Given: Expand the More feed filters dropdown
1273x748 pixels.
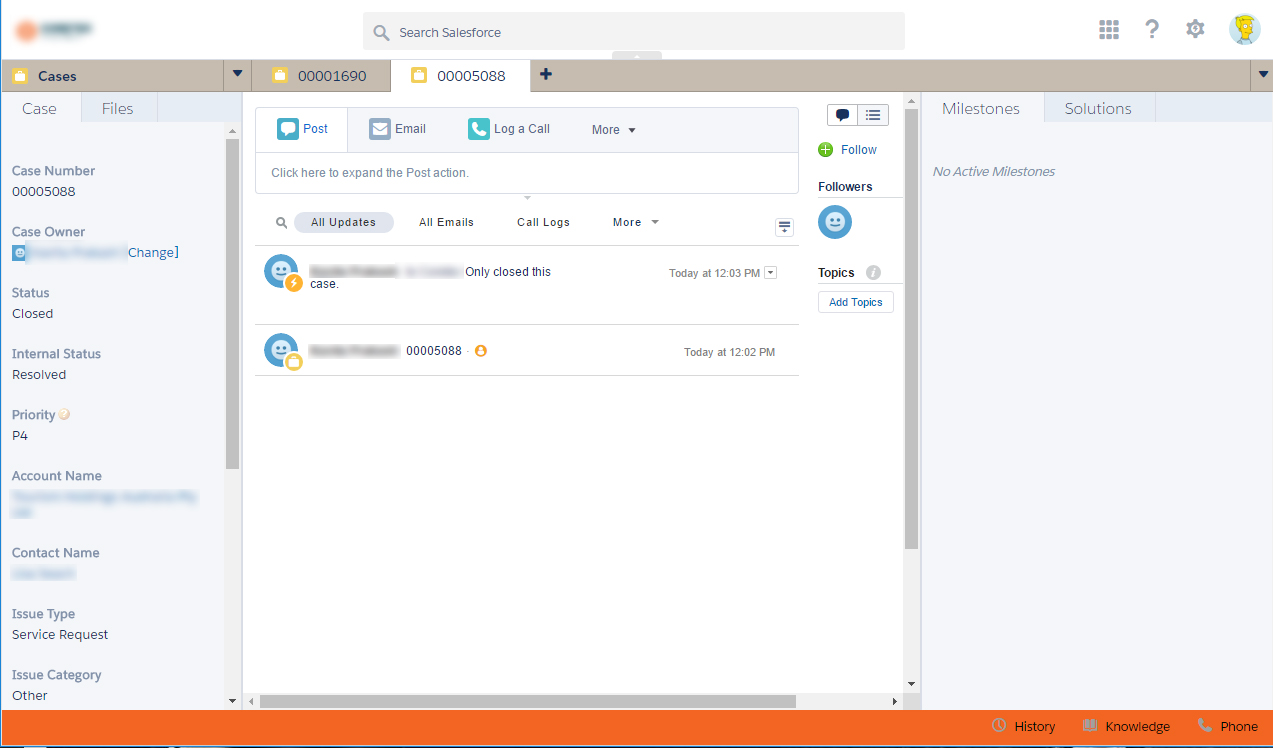Looking at the screenshot, I should click(636, 222).
